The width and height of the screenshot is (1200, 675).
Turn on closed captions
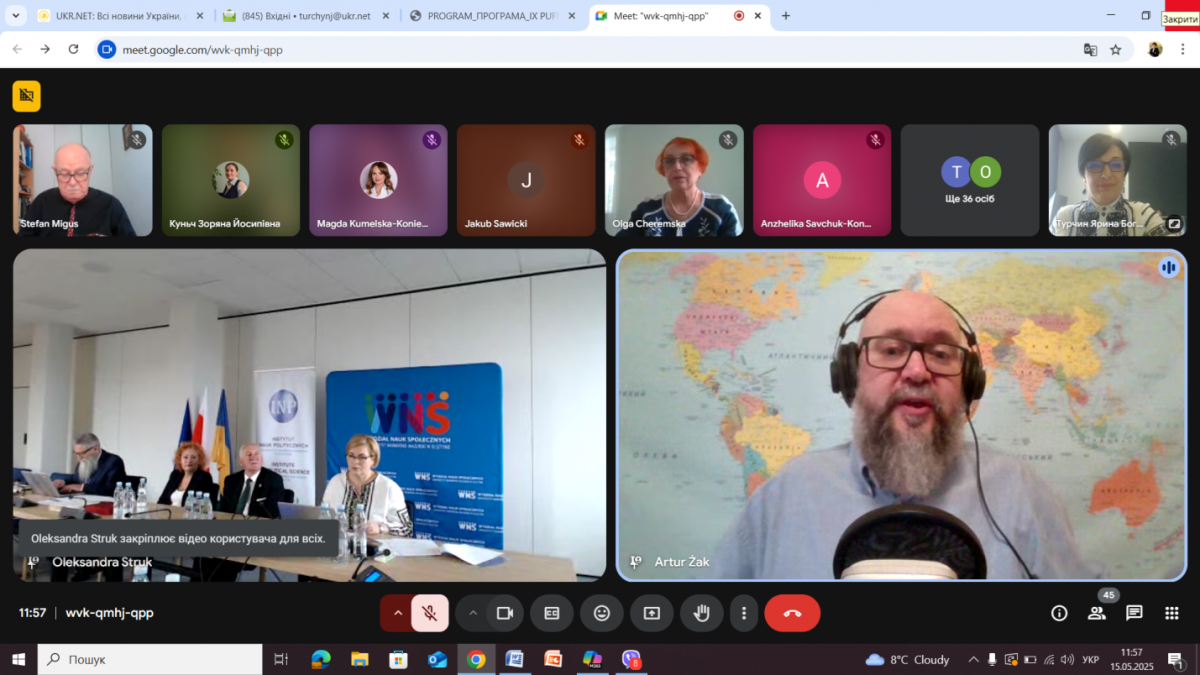click(552, 613)
